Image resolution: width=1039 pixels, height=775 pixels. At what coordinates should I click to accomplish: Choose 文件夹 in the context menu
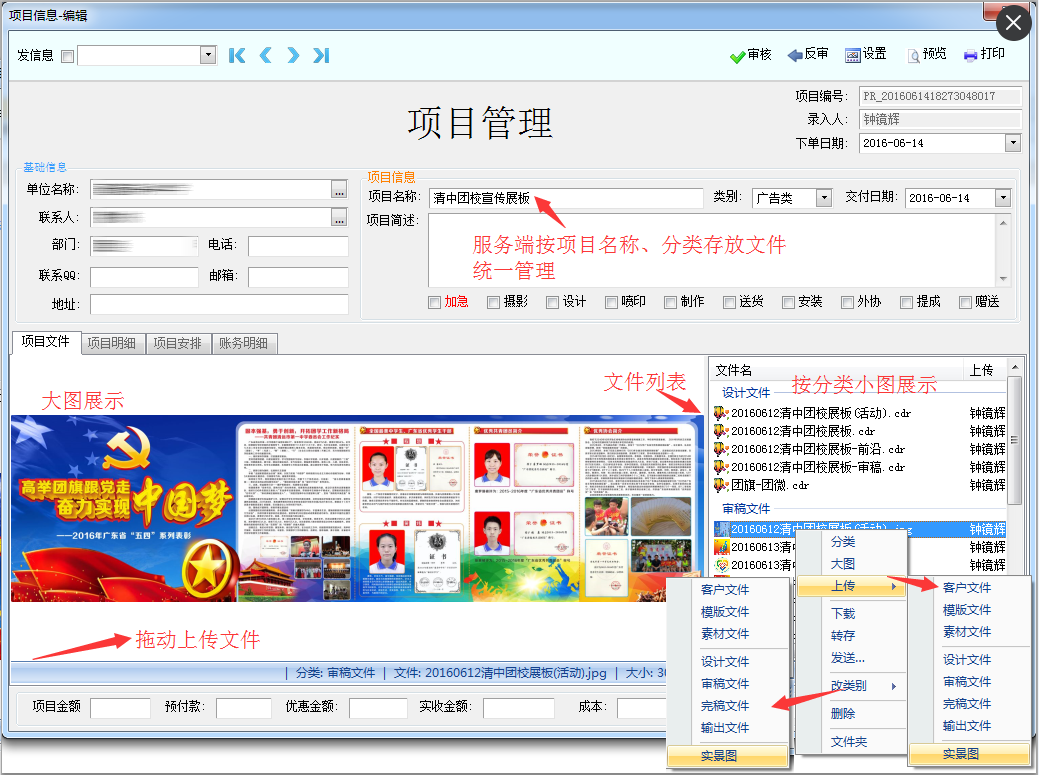(851, 742)
